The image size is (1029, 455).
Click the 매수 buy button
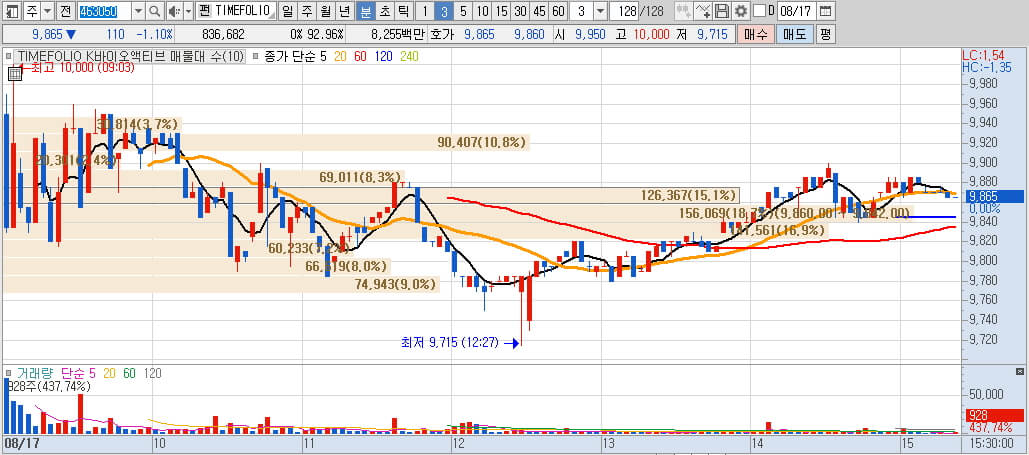[755, 34]
